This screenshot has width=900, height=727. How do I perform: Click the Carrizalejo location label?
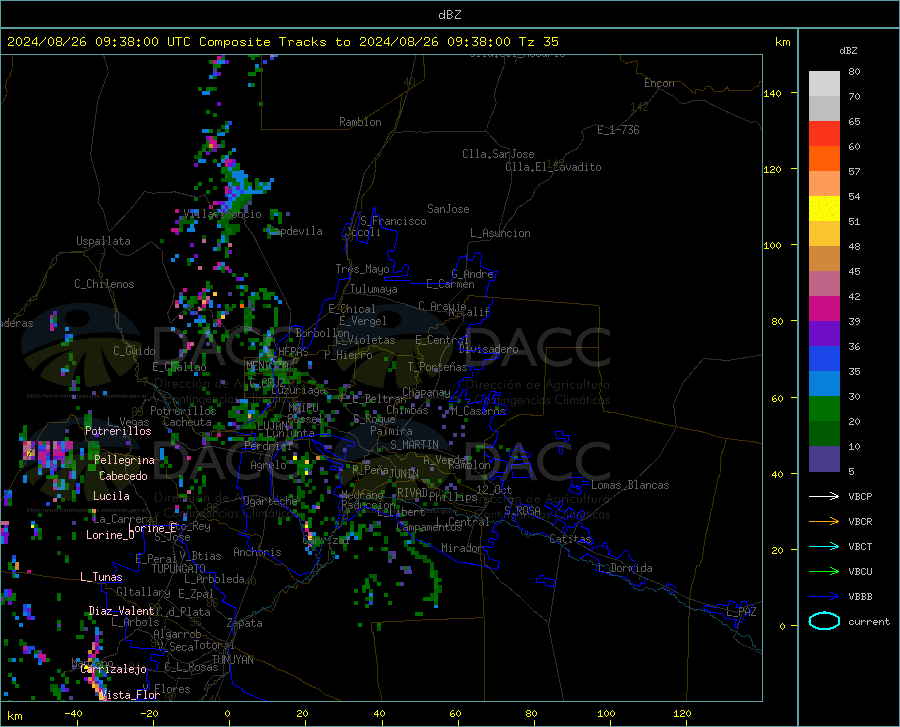point(114,669)
